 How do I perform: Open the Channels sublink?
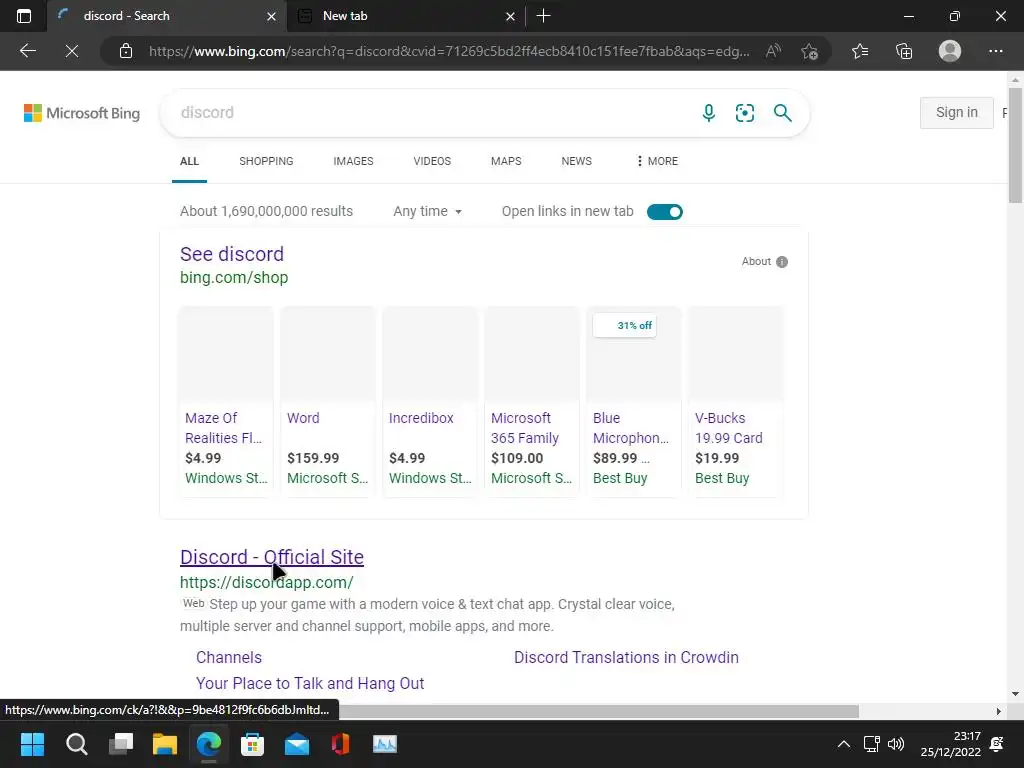[x=229, y=658]
